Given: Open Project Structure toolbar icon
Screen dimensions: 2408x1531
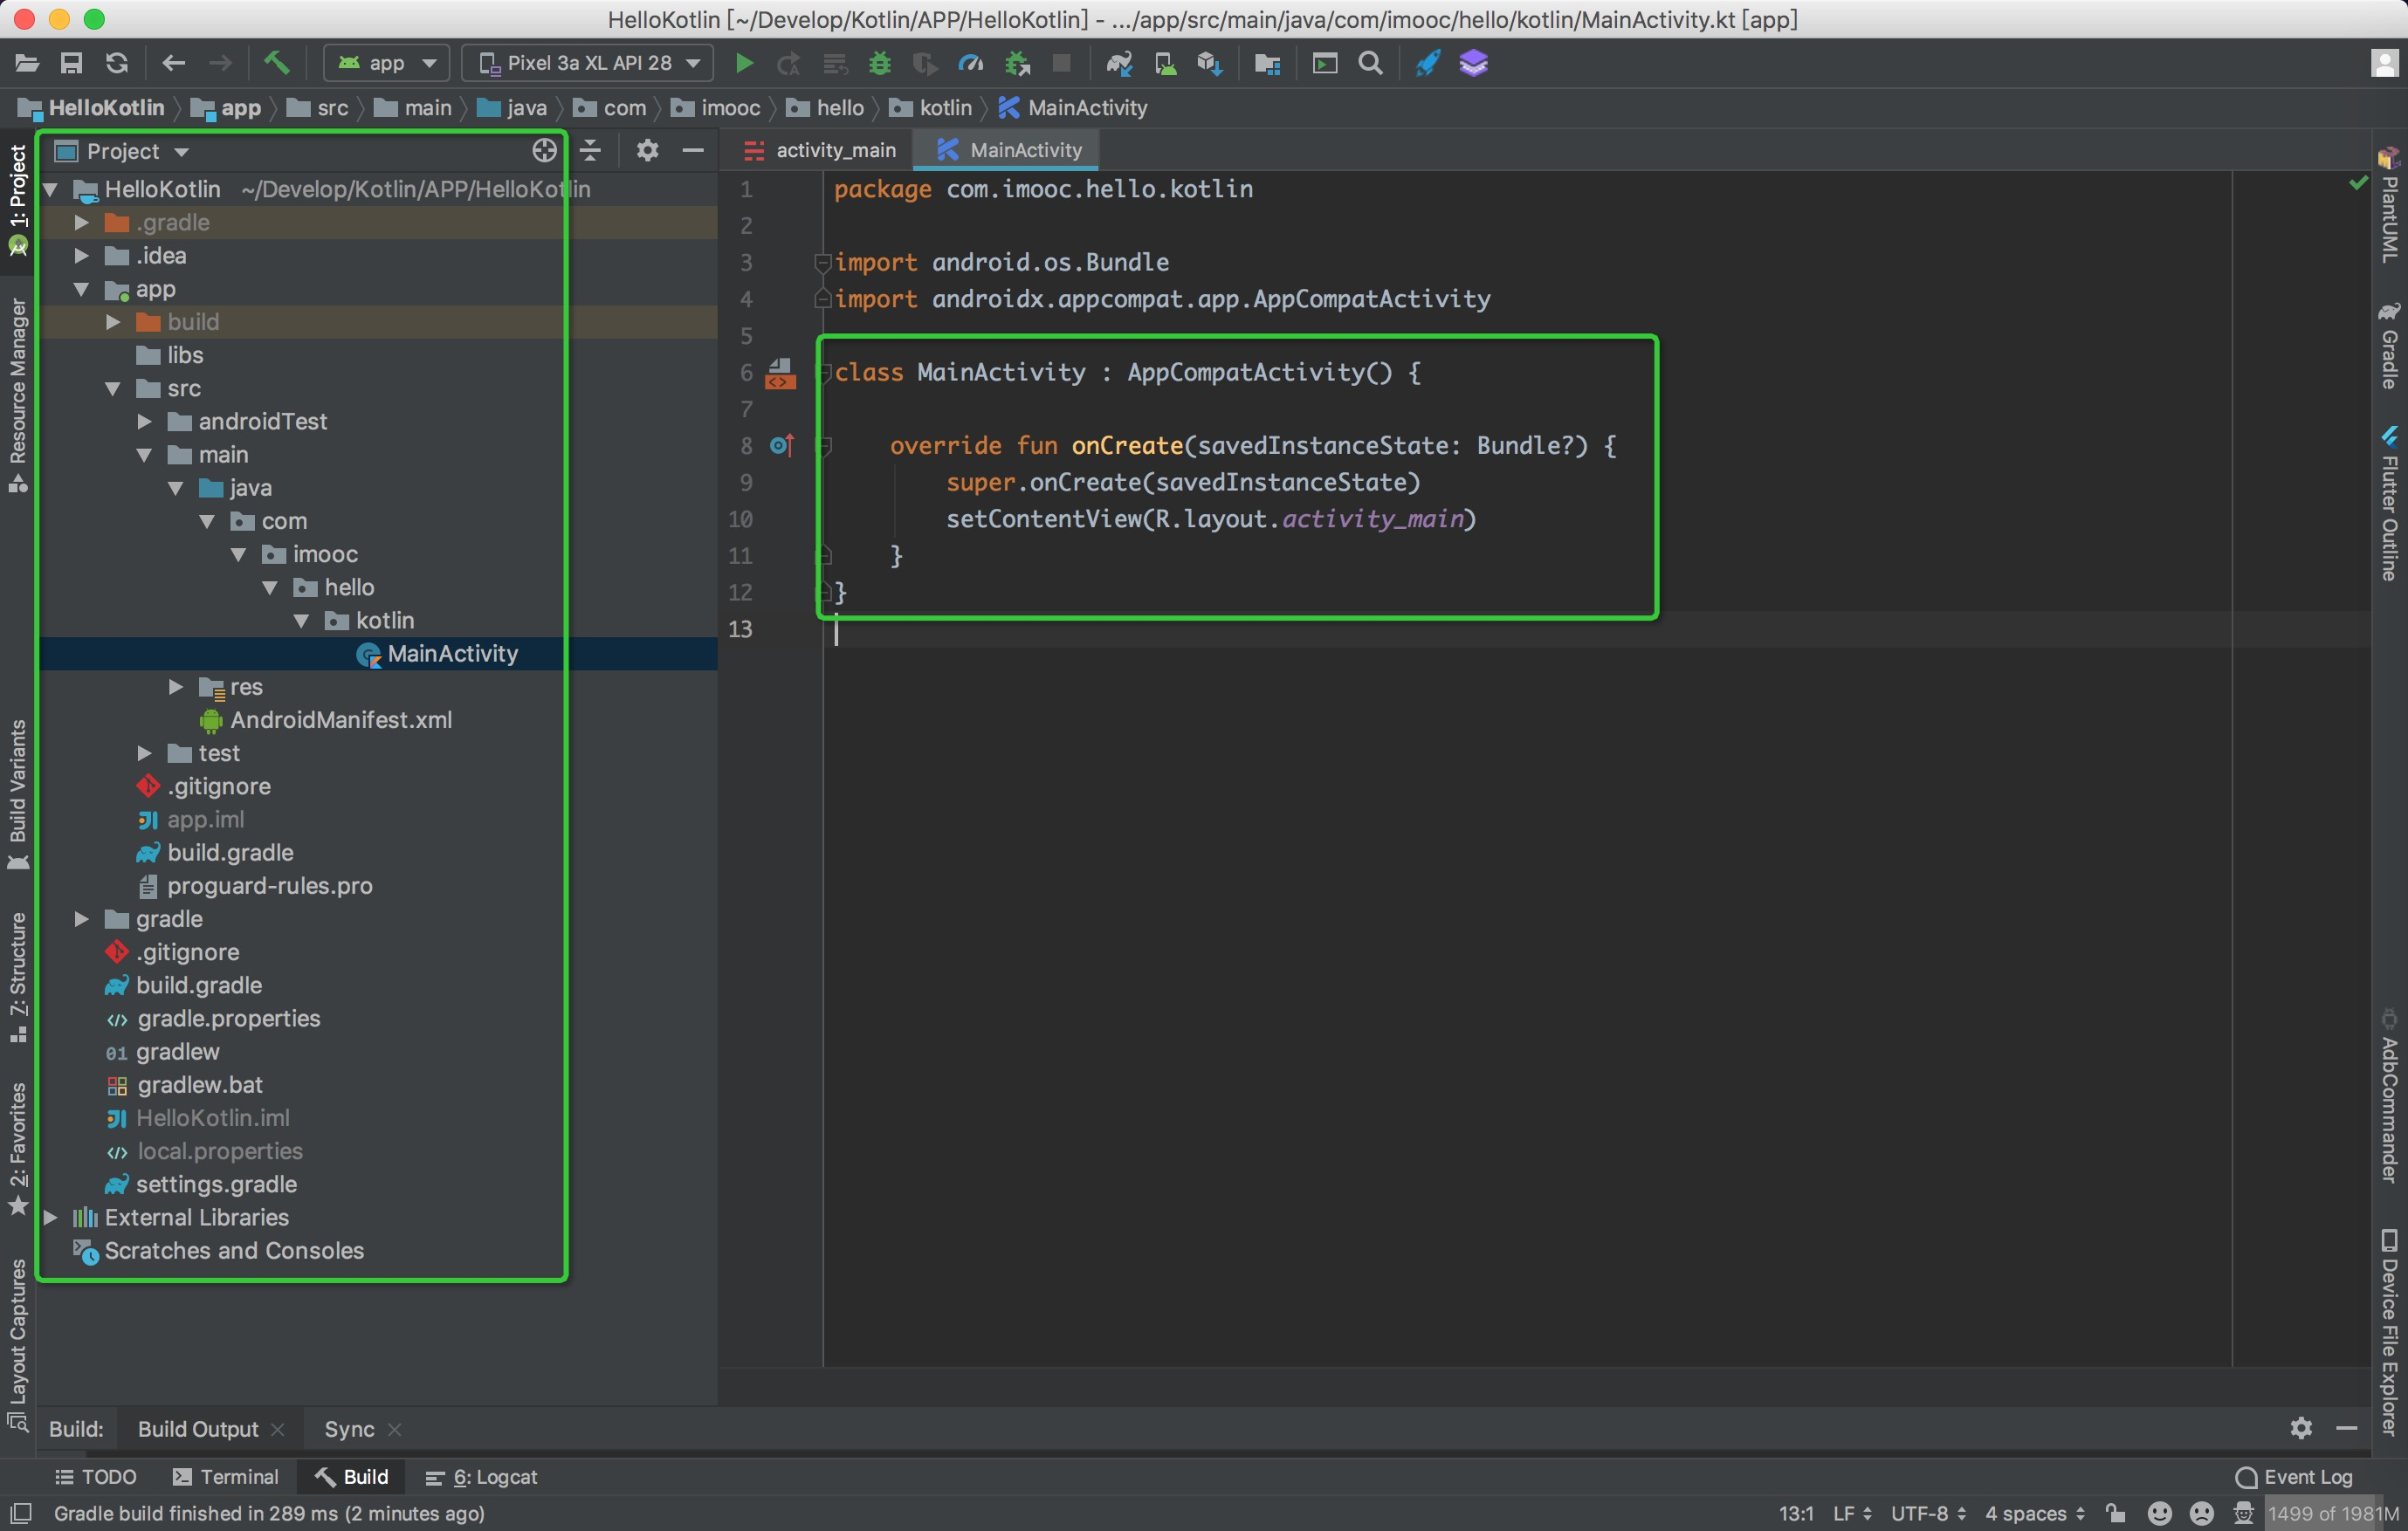Looking at the screenshot, I should (1268, 64).
